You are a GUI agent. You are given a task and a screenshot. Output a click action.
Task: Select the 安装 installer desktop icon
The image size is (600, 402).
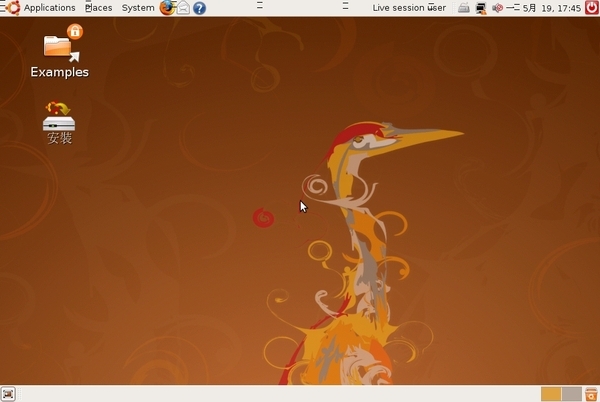pyautogui.click(x=59, y=123)
